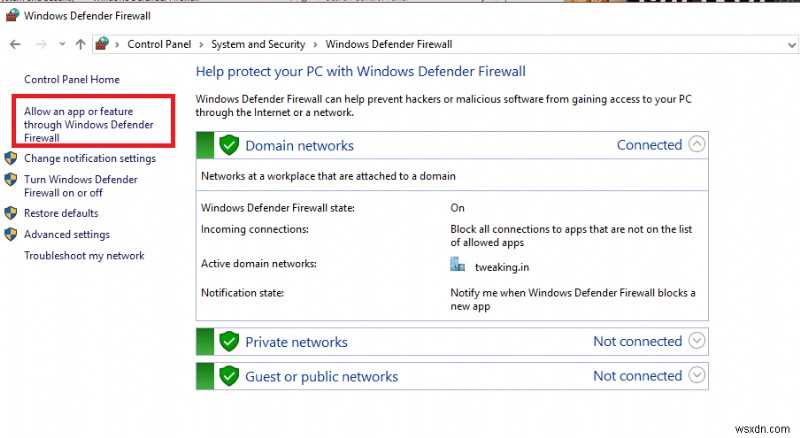The image size is (800, 438).
Task: Click green shield icon for Private networks
Action: coord(229,341)
